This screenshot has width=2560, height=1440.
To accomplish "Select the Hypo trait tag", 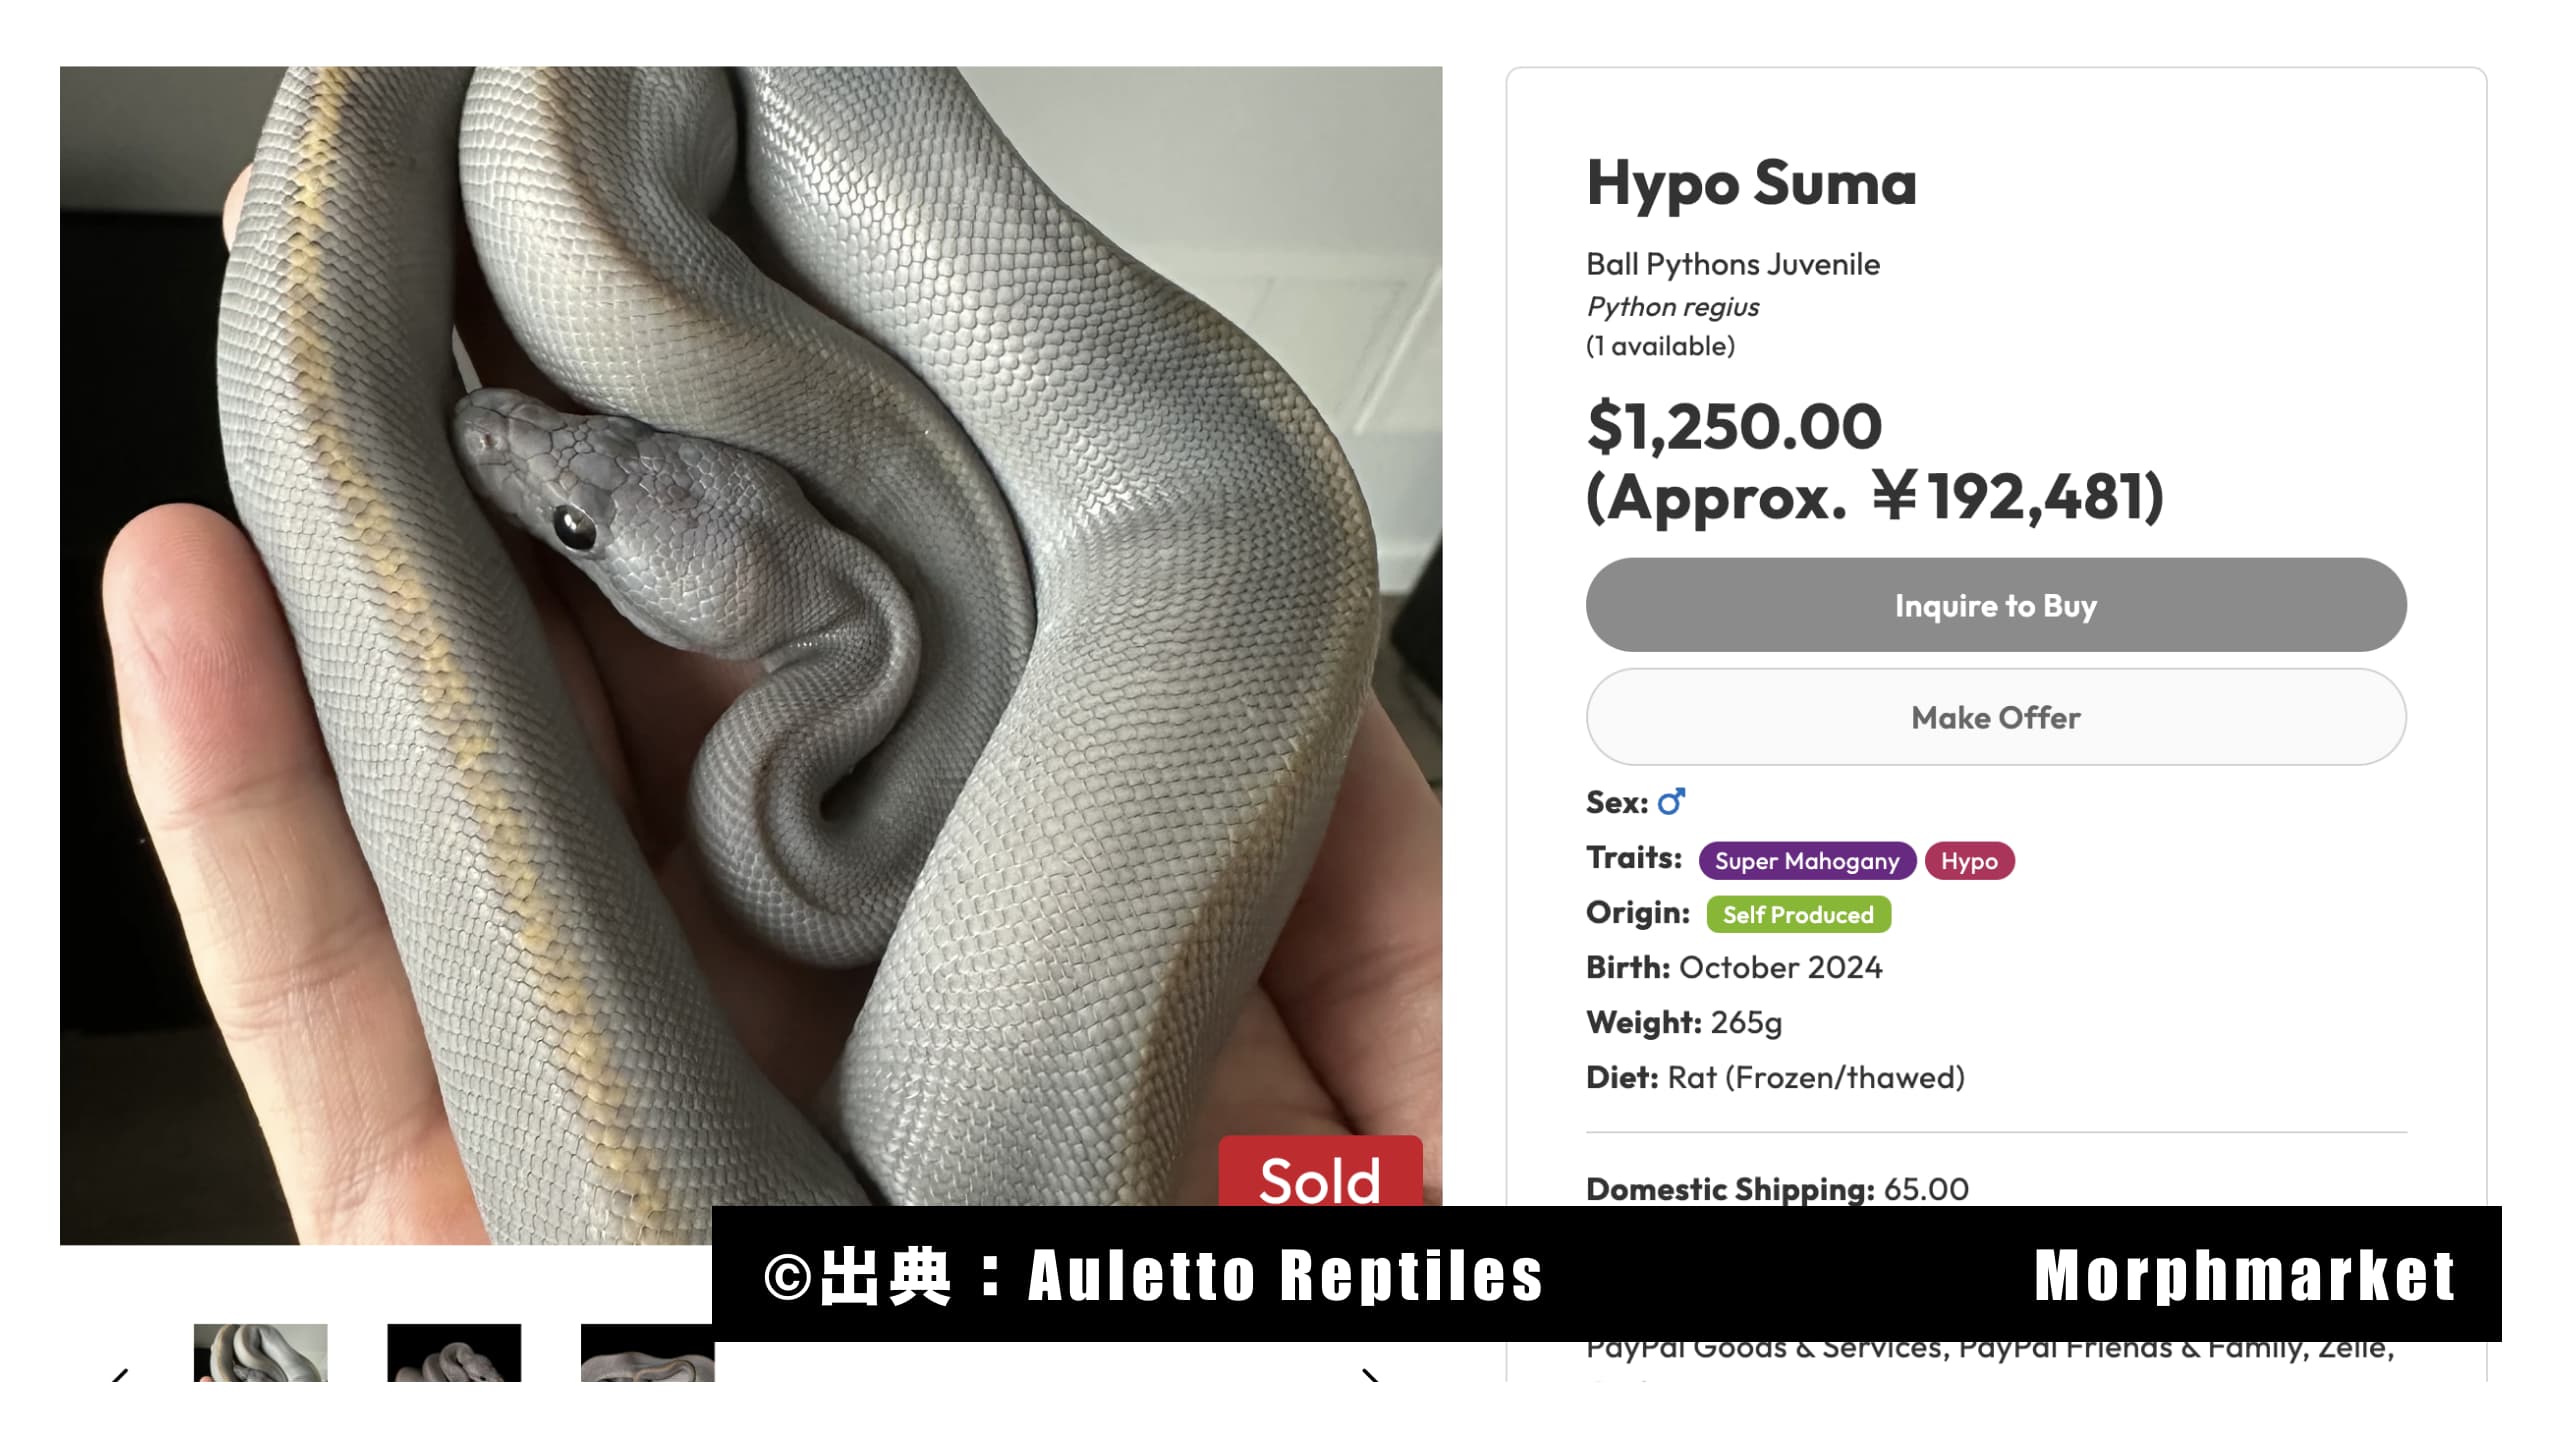I will click(1969, 861).
